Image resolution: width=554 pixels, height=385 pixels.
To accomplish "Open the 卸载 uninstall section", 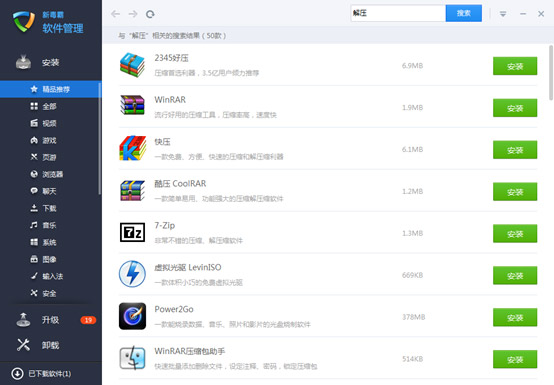I will coord(51,345).
